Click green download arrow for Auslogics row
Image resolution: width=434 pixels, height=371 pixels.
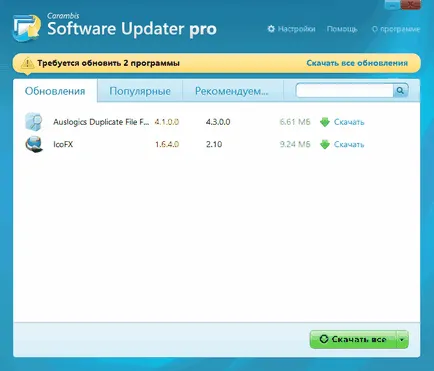[325, 122]
